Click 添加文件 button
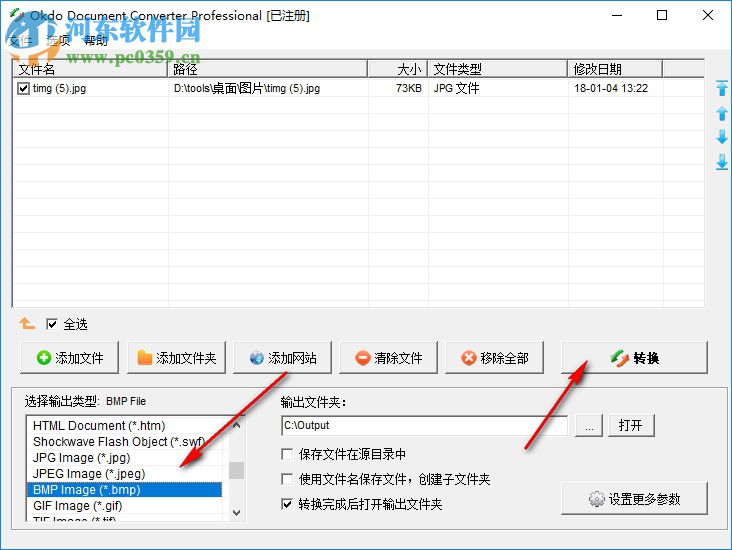732x550 pixels. (x=70, y=358)
